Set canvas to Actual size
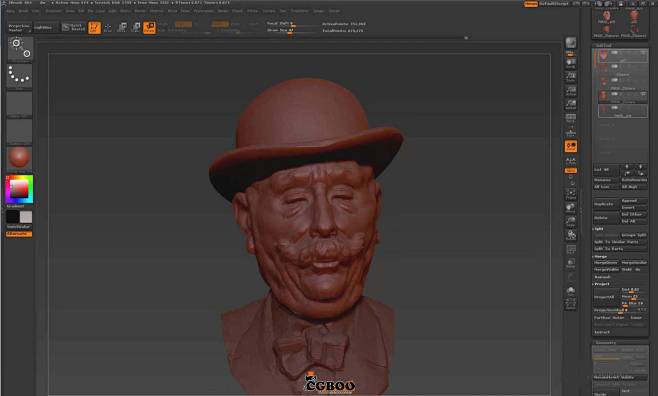 point(571,91)
